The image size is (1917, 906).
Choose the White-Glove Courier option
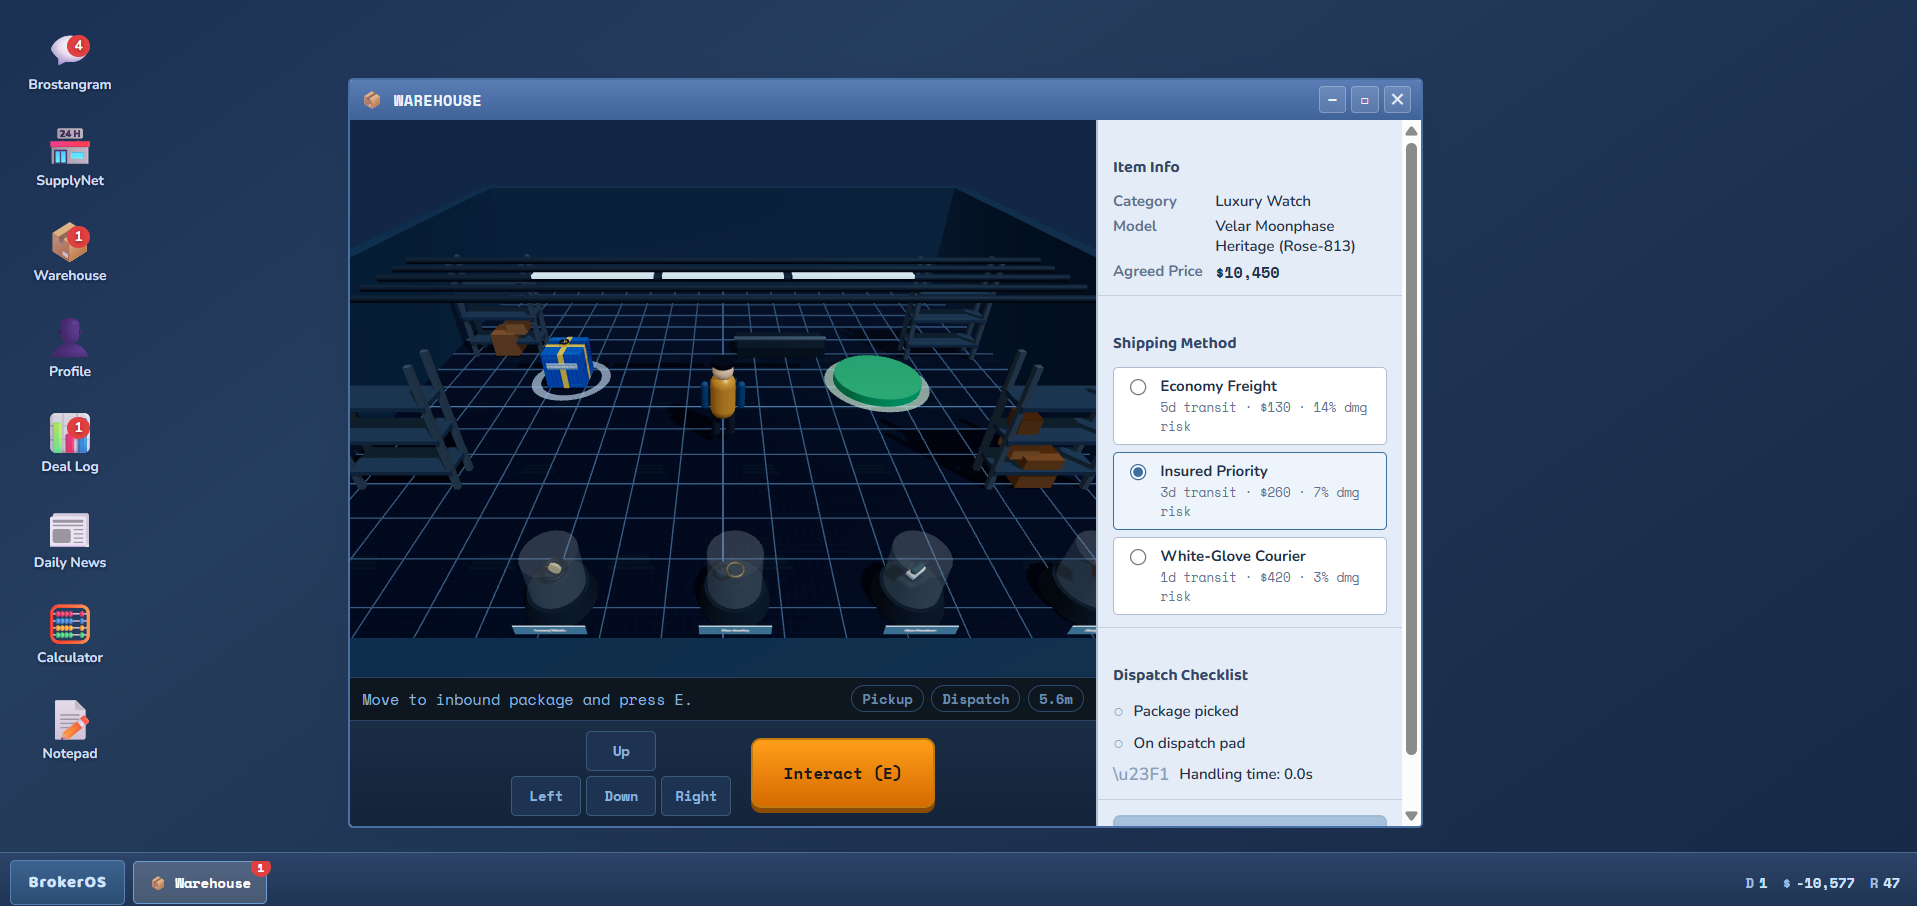[1250, 576]
